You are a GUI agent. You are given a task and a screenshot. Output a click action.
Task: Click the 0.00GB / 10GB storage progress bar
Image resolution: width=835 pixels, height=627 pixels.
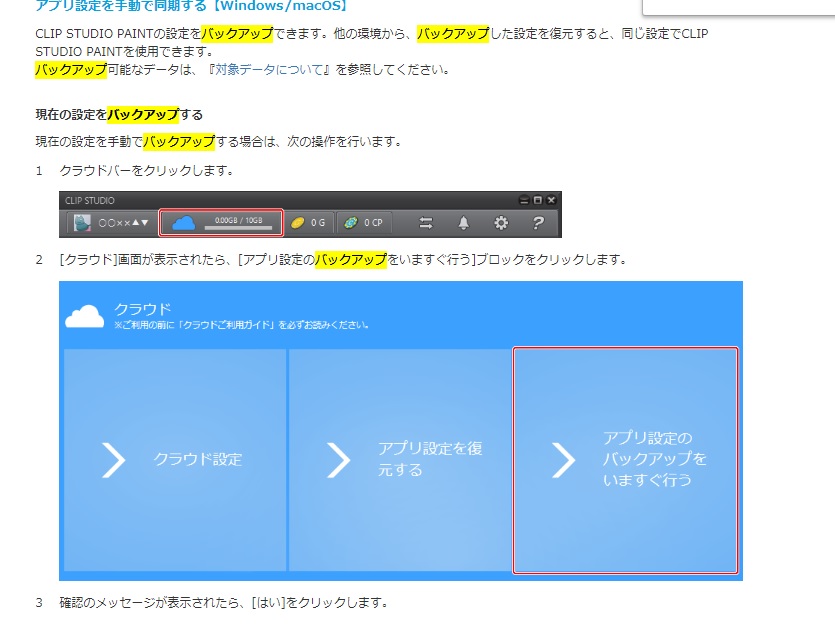pos(239,227)
